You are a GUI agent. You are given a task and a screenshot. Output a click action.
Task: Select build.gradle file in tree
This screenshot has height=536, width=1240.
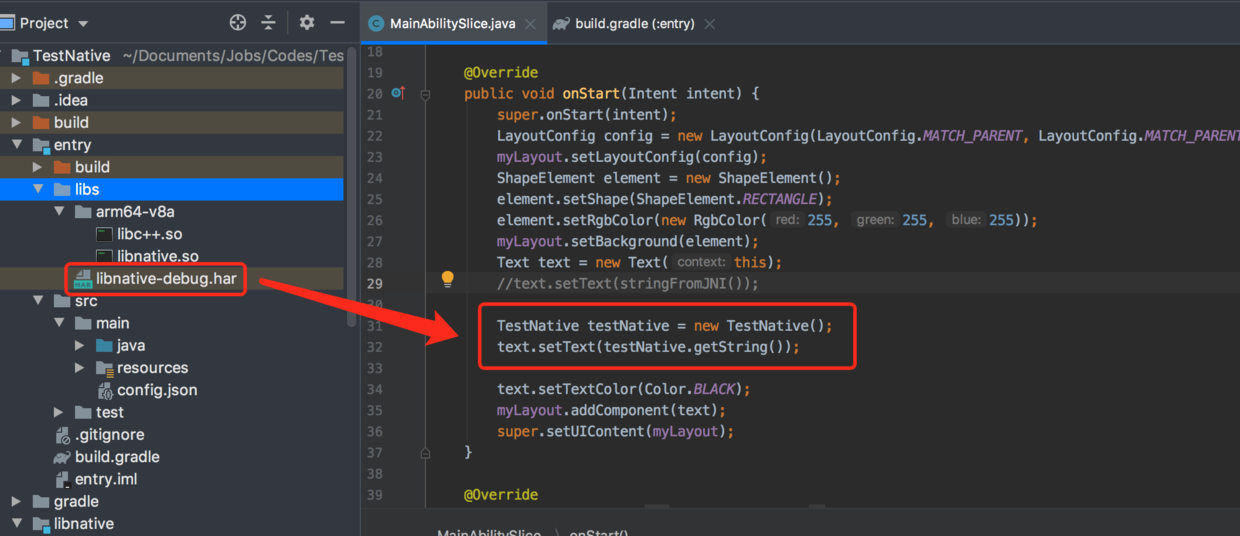(117, 457)
